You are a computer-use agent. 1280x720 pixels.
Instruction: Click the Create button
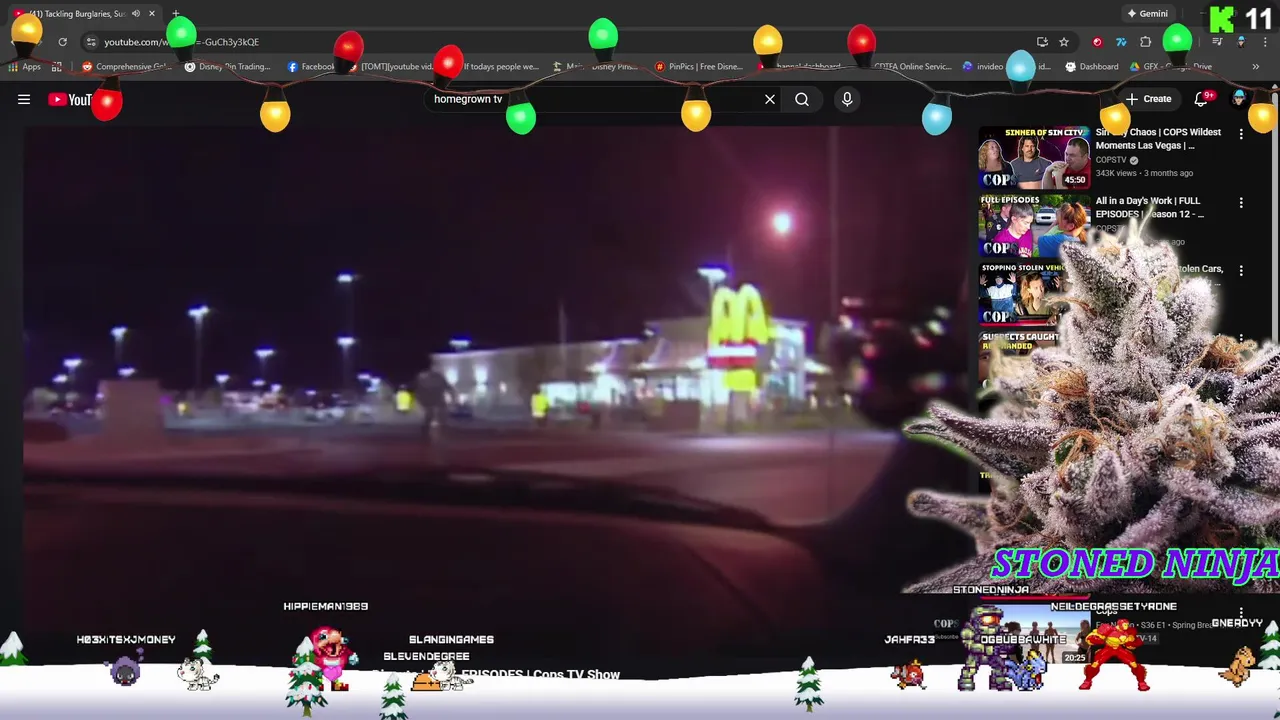1148,99
